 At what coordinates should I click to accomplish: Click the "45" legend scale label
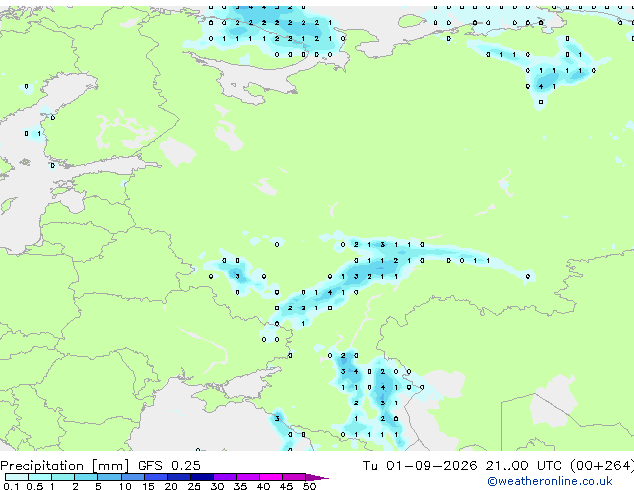(286, 486)
